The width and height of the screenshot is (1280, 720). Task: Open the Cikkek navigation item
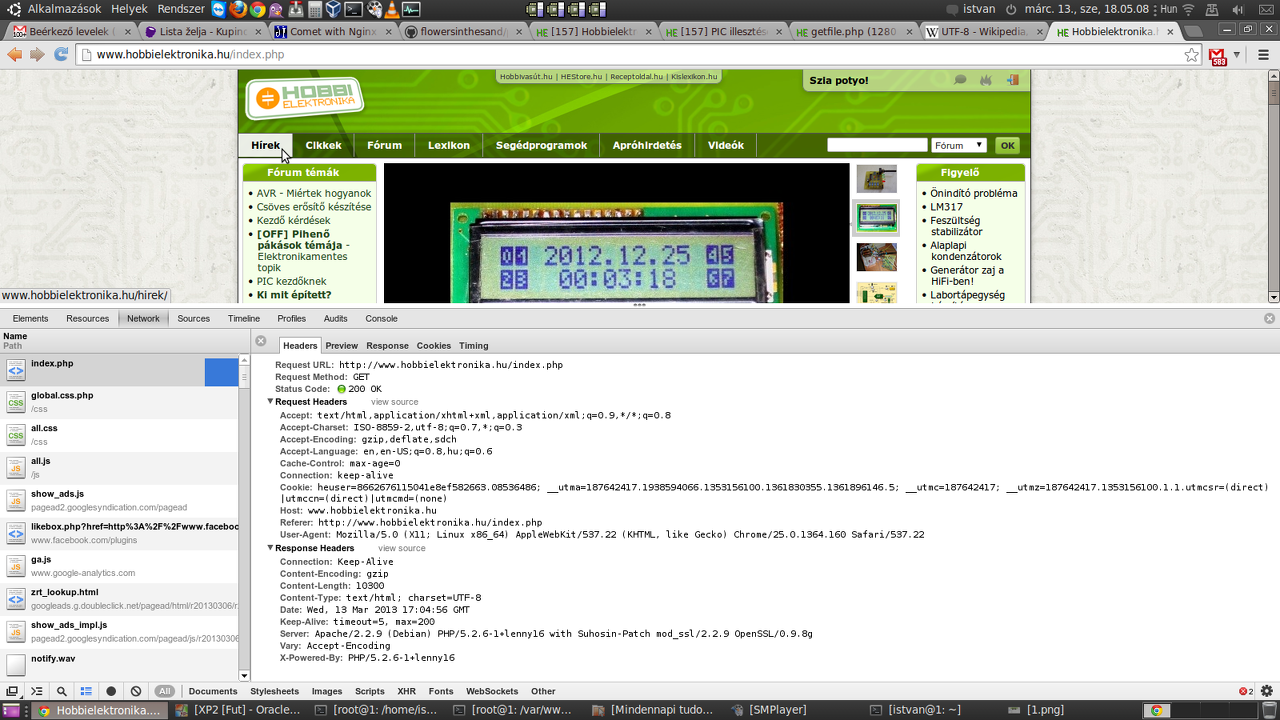click(x=324, y=145)
